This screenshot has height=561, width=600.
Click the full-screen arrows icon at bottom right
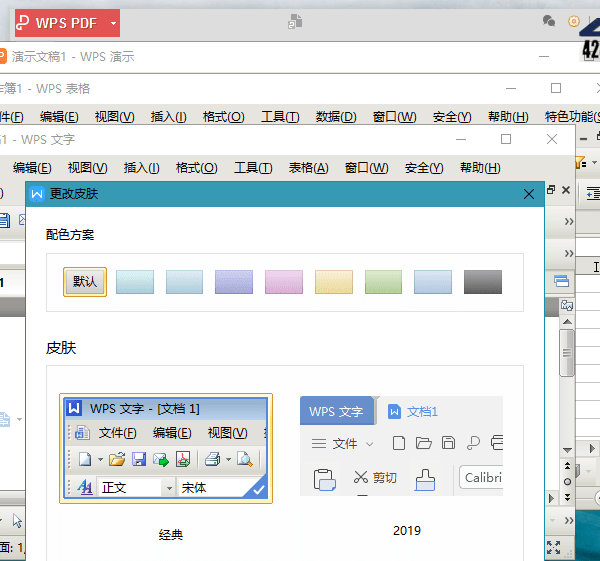point(554,547)
